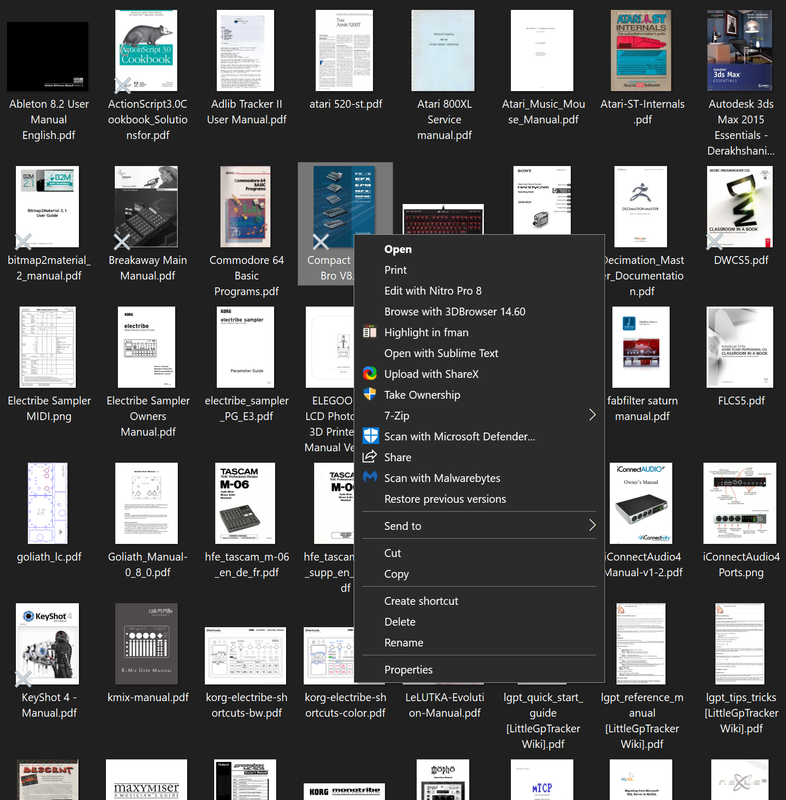786x800 pixels.
Task: Click the fman highlight icon
Action: 370,332
